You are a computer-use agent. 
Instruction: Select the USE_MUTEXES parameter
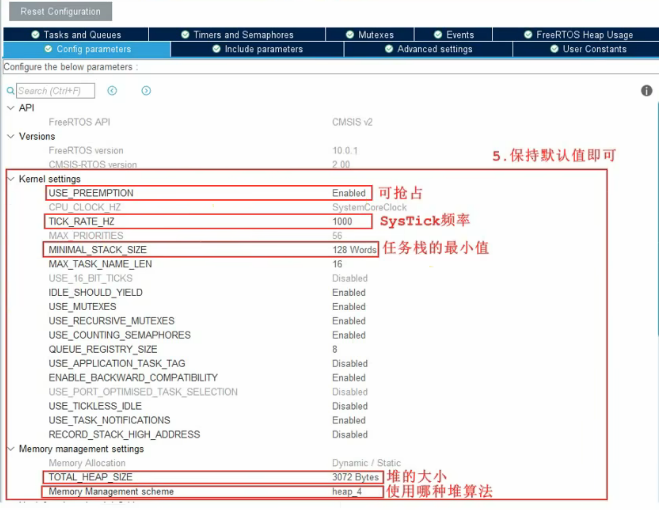[x=82, y=307]
